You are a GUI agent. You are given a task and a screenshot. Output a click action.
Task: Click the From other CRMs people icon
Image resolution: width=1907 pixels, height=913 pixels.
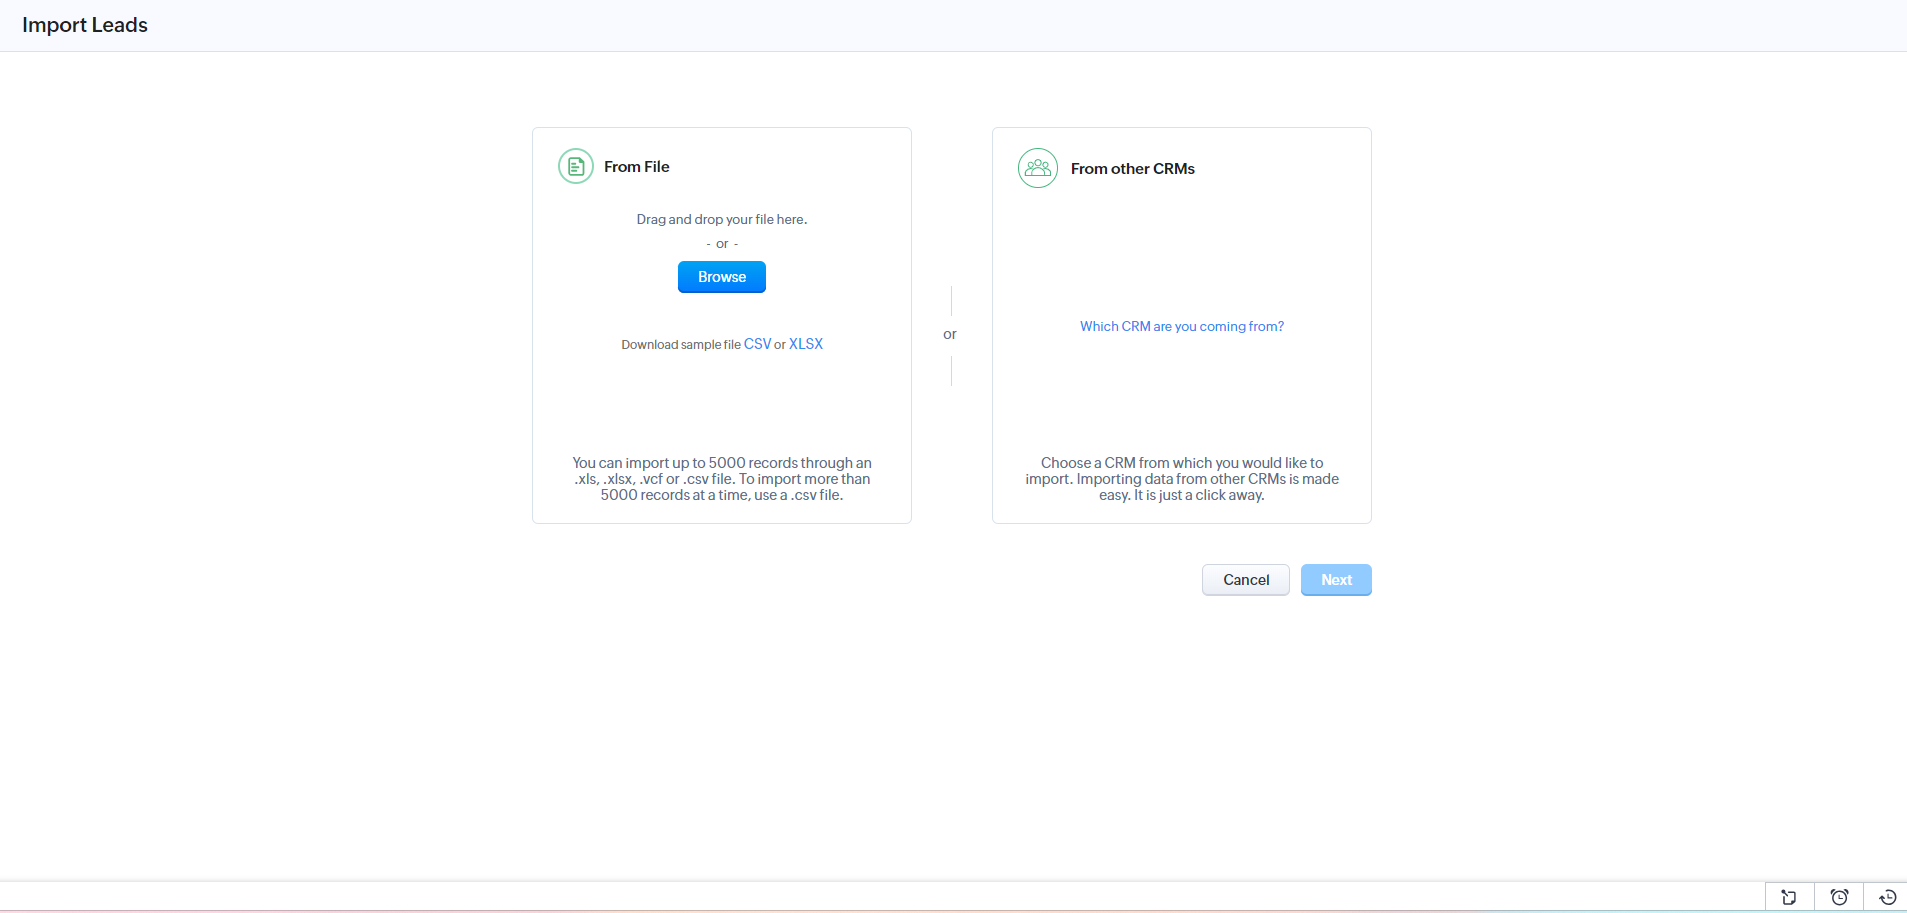[x=1037, y=168]
